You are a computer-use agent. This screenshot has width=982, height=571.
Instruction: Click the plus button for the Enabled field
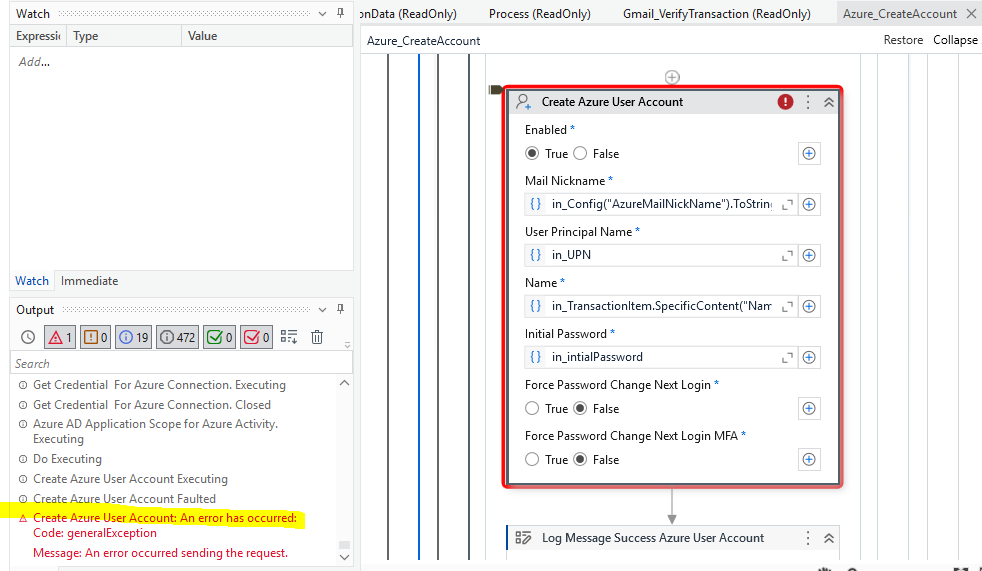[x=809, y=153]
